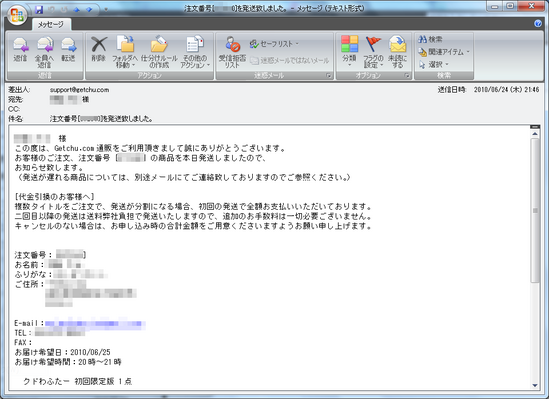Click the sender address support@getchu.com
Image resolution: width=549 pixels, height=399 pixels.
79,90
